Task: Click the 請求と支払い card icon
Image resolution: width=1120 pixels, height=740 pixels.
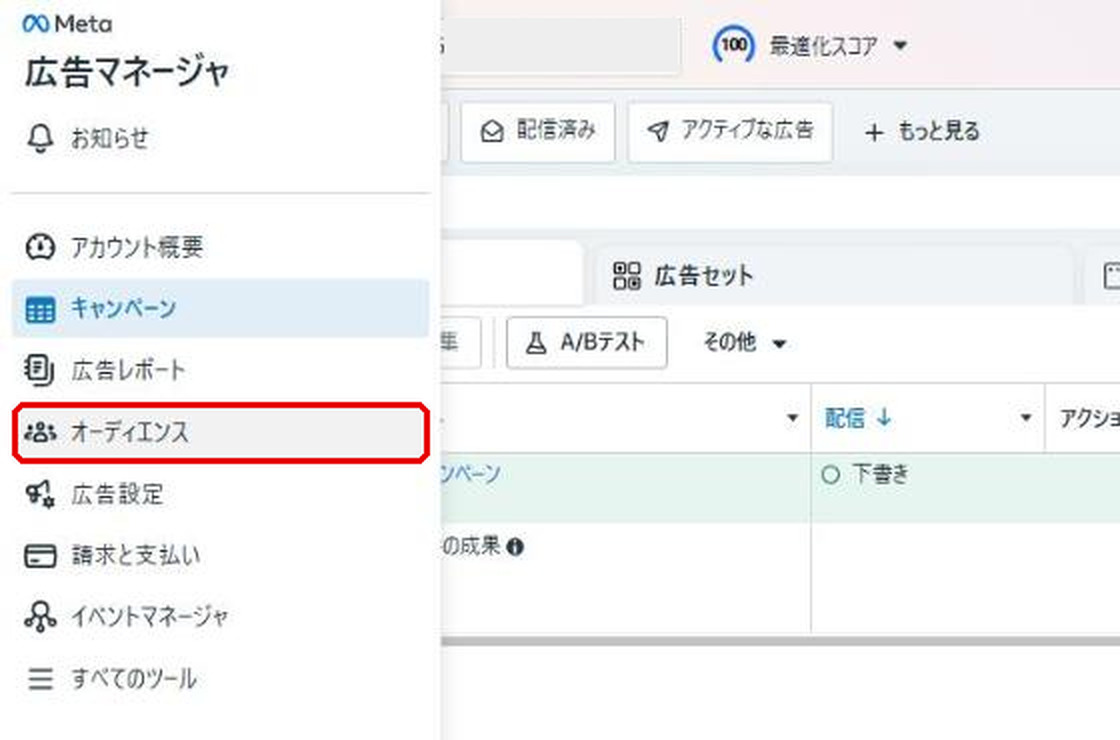Action: [40, 556]
